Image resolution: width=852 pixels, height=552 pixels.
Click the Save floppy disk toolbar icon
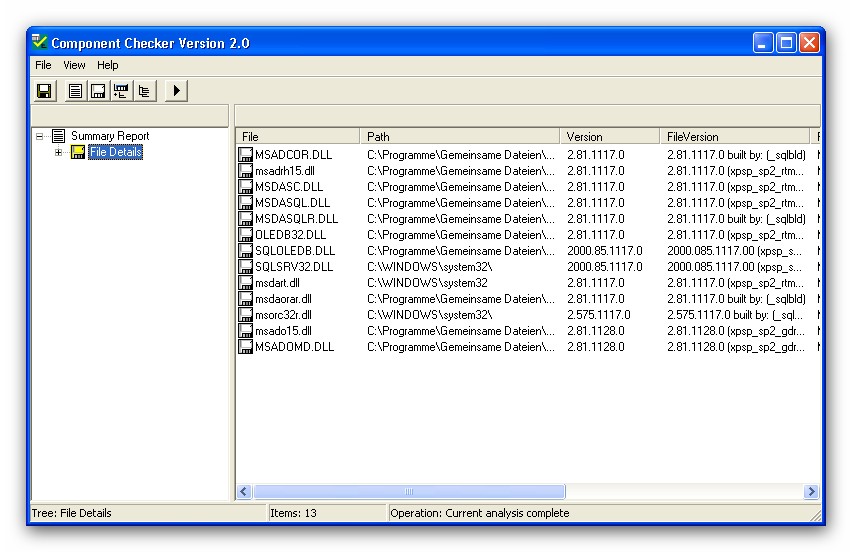45,91
